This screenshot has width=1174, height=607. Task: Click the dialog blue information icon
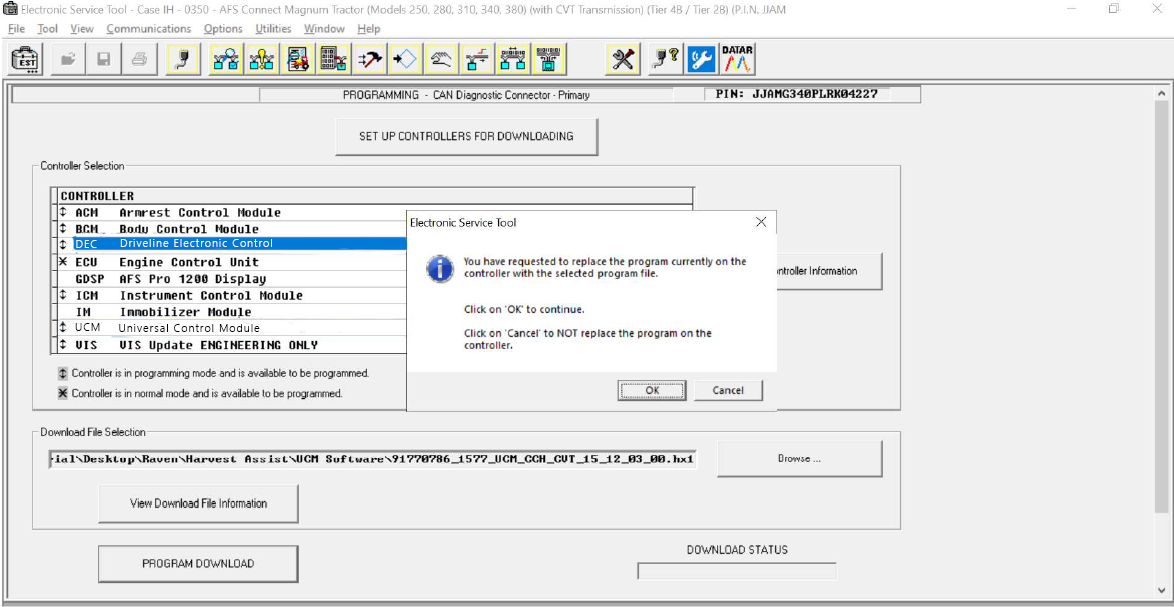coord(440,268)
